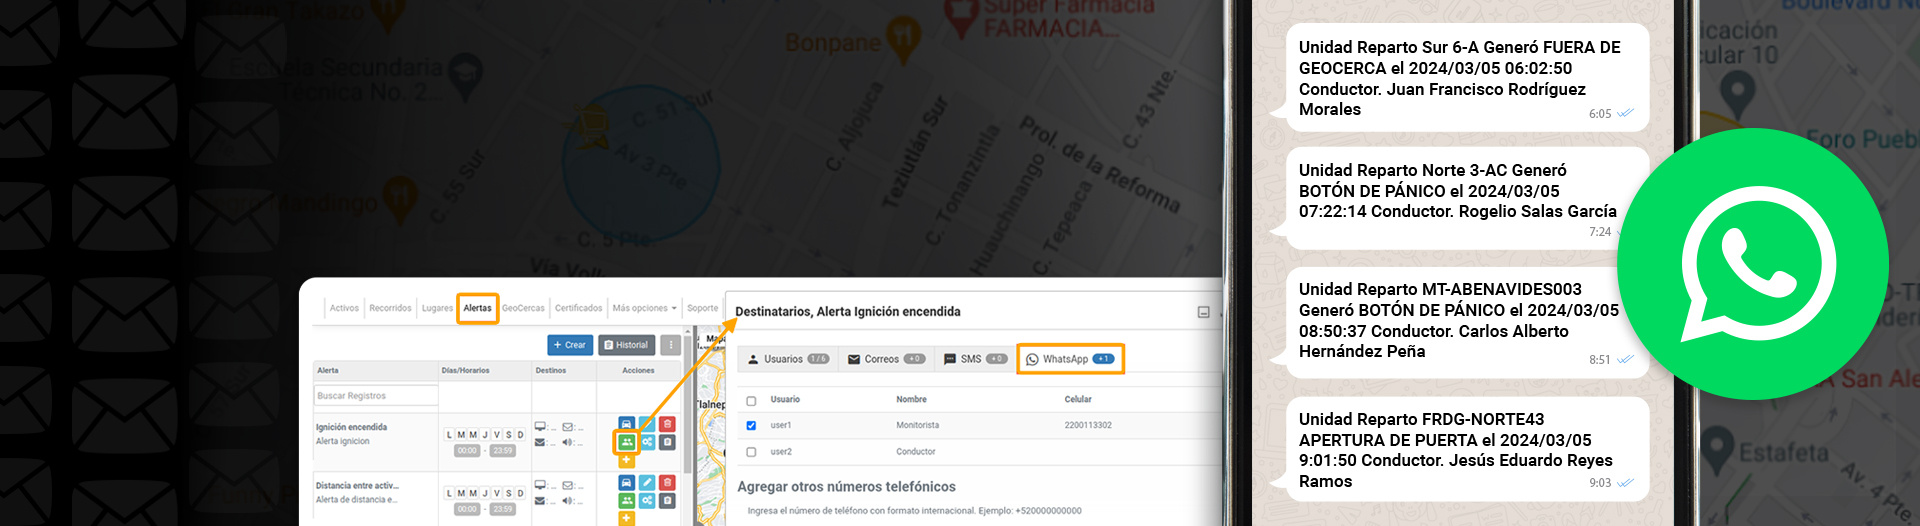Screen dimensions: 1920x526
Task: Click the vehicle icon for Ignición encendida
Action: (x=626, y=424)
